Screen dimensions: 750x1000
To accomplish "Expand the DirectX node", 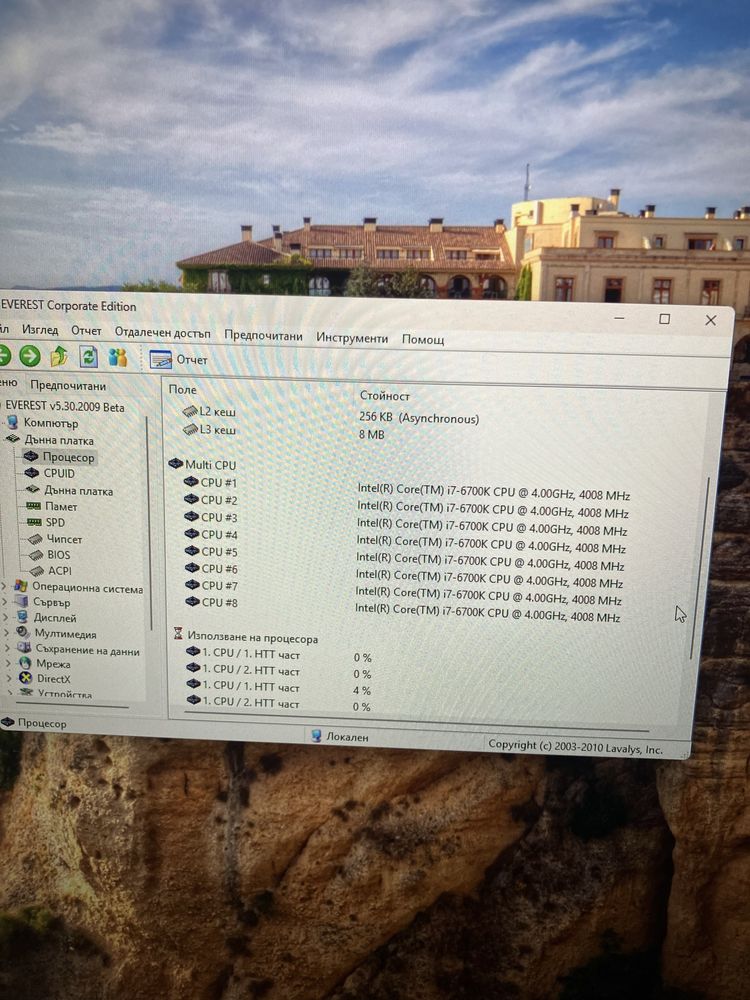I will point(10,679).
